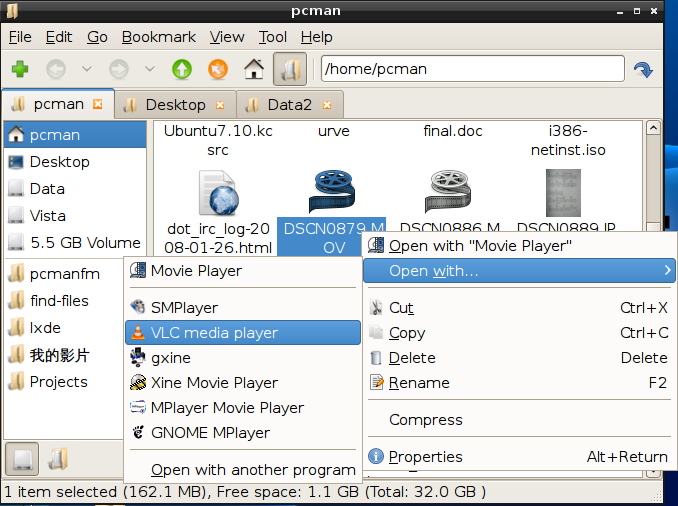
Task: Switch side pane to location list view
Action: click(x=22, y=459)
